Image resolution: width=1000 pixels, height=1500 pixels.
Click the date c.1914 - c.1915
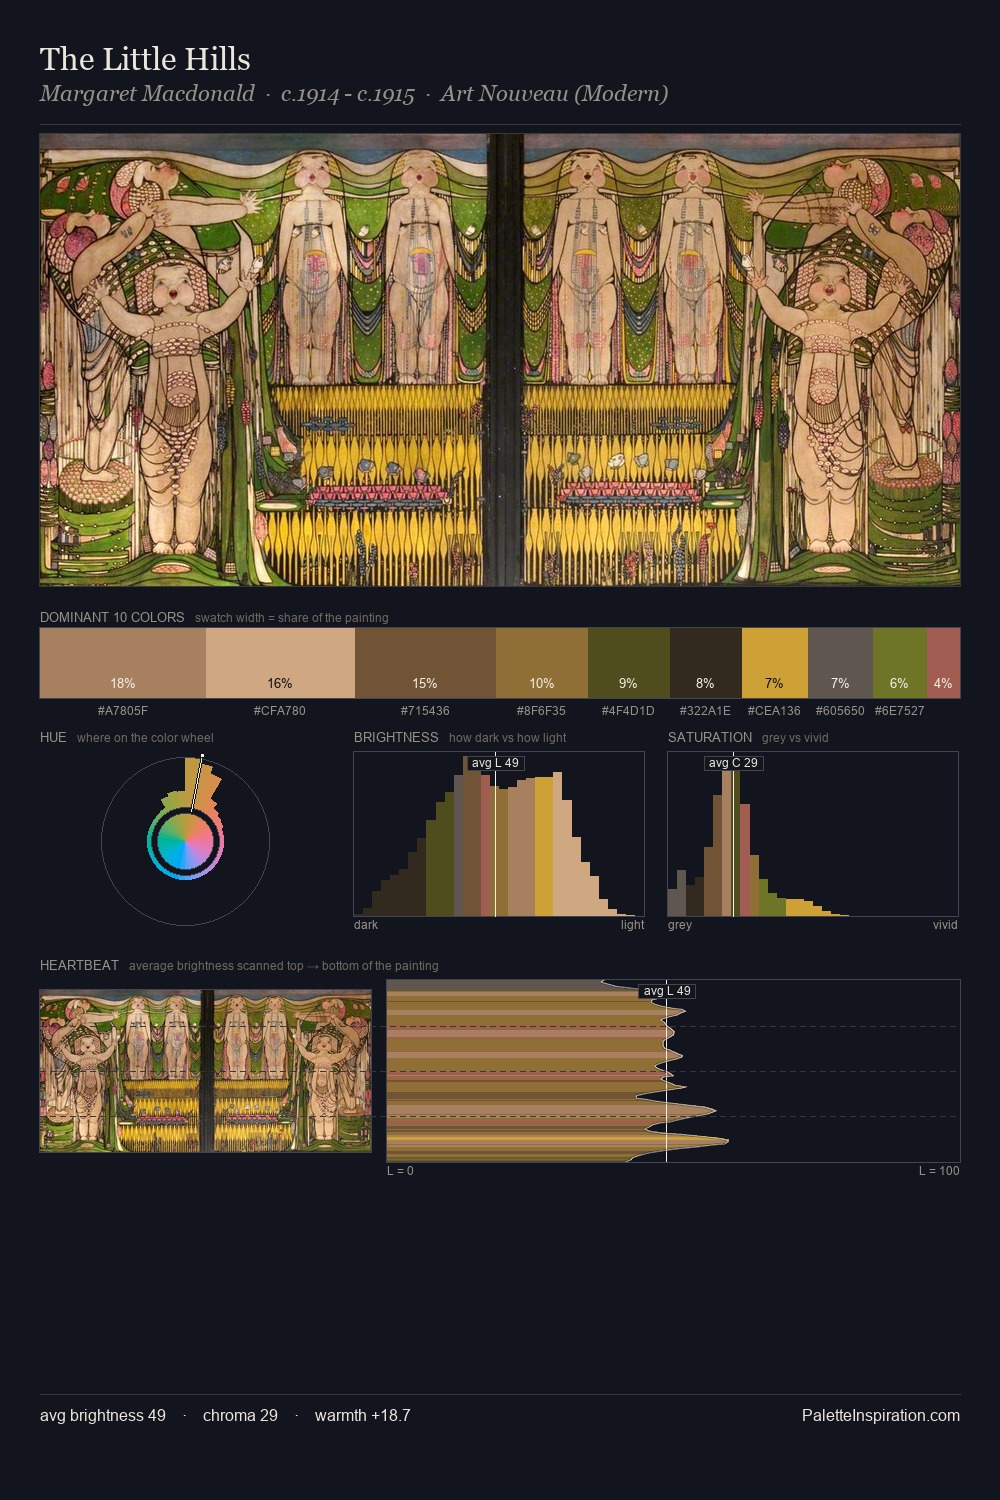[x=348, y=94]
